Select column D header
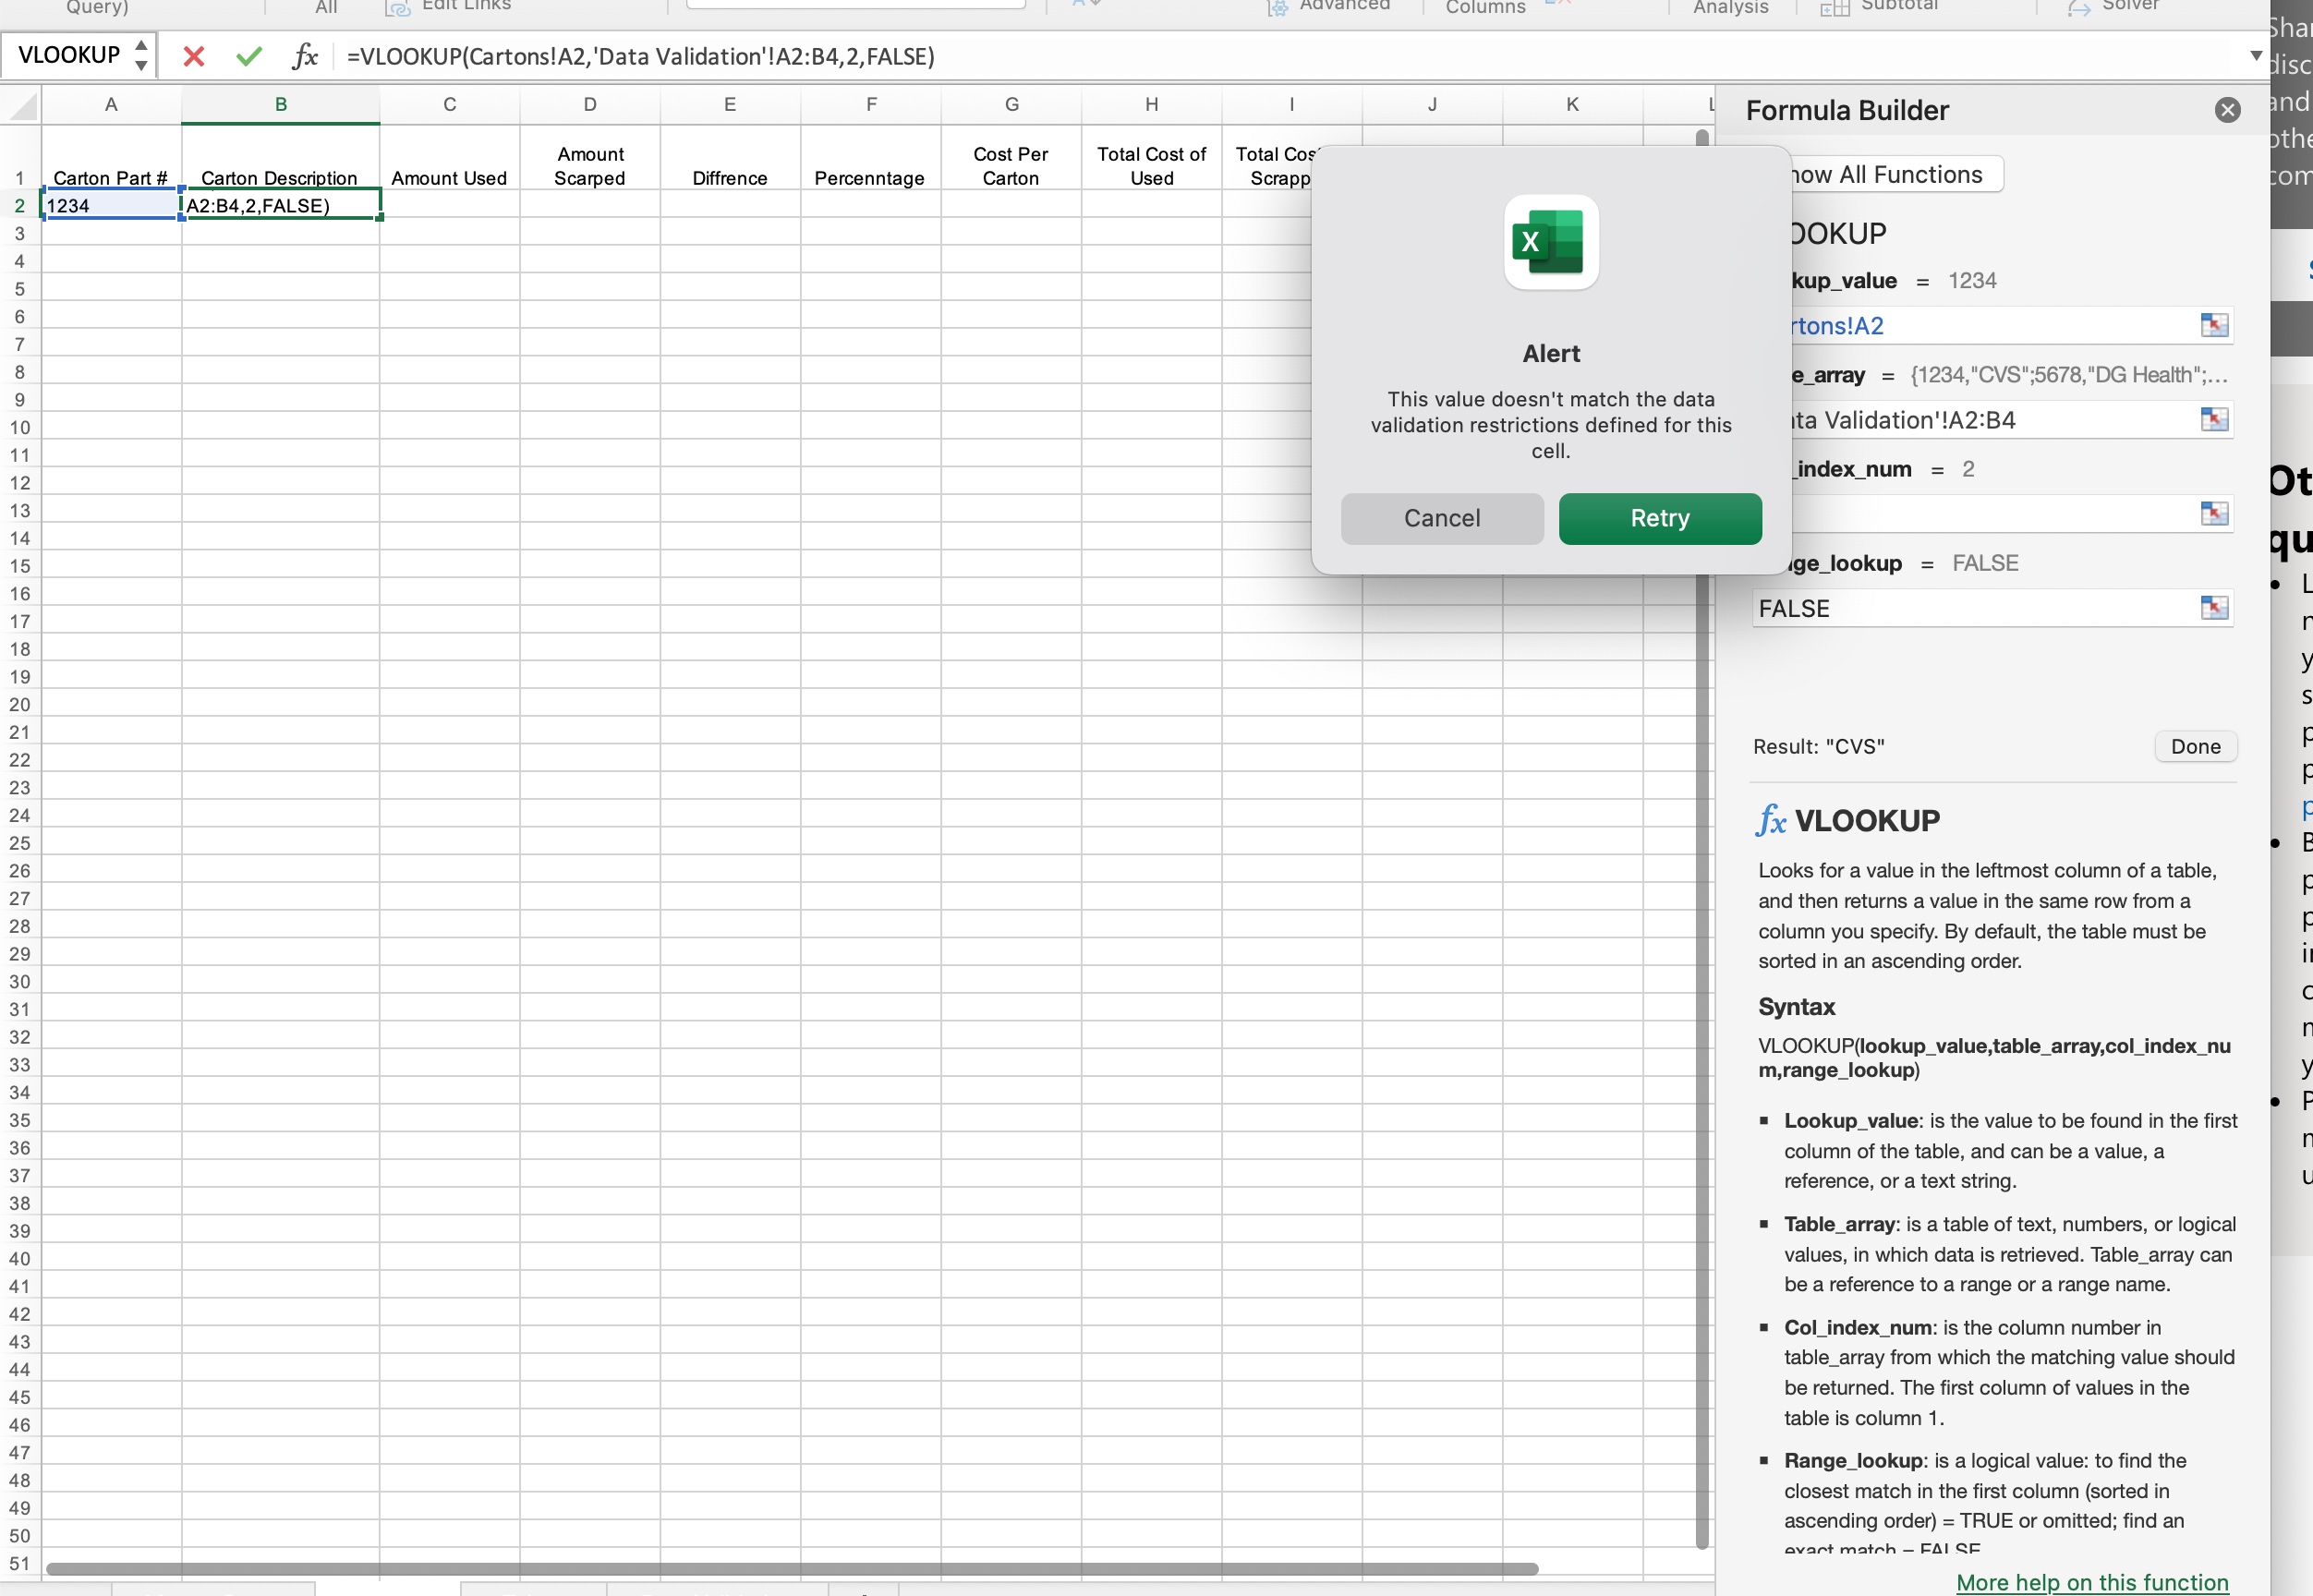The image size is (2313, 1596). (x=589, y=105)
